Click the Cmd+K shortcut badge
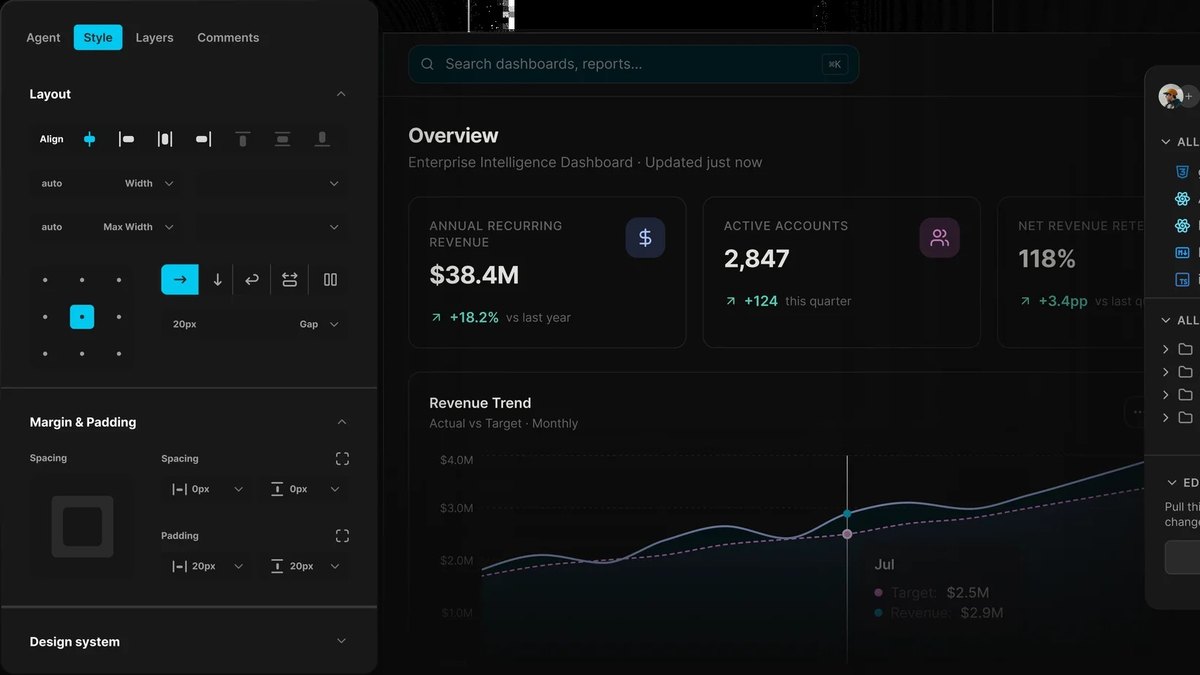1200x675 pixels. click(834, 64)
